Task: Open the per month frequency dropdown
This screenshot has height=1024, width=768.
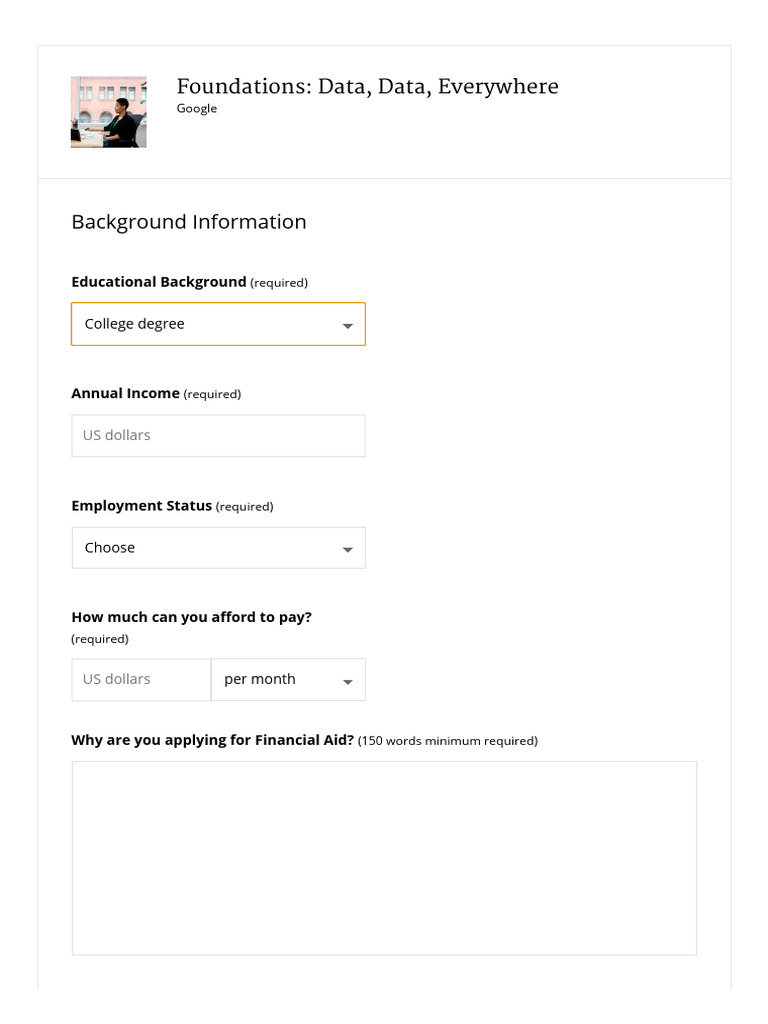Action: pyautogui.click(x=288, y=679)
